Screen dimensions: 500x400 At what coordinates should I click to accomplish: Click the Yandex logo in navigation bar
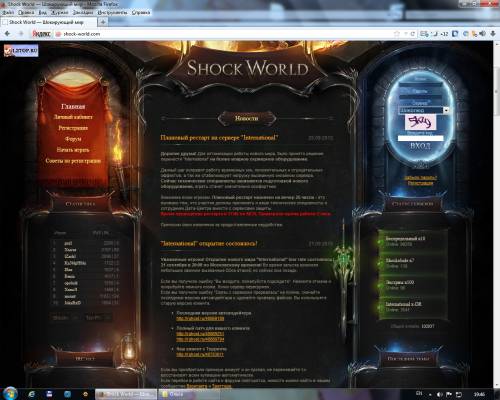tap(41, 34)
